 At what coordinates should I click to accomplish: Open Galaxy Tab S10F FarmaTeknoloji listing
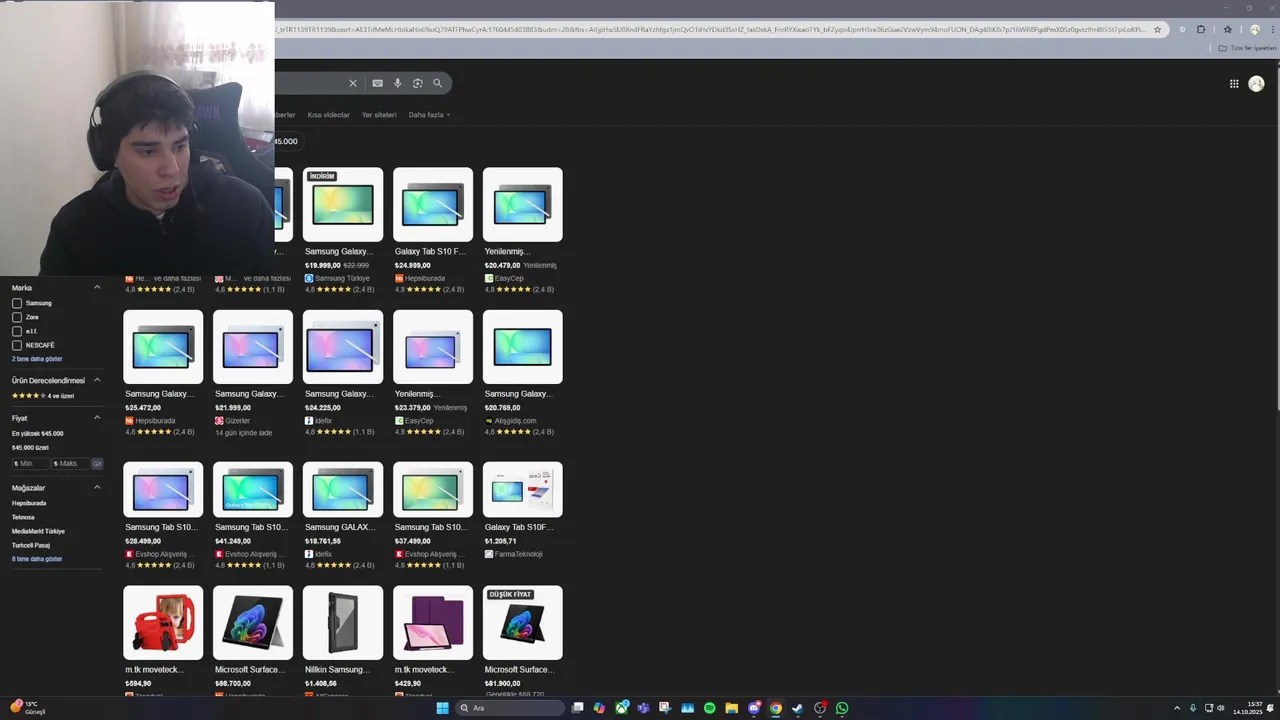[x=523, y=511]
